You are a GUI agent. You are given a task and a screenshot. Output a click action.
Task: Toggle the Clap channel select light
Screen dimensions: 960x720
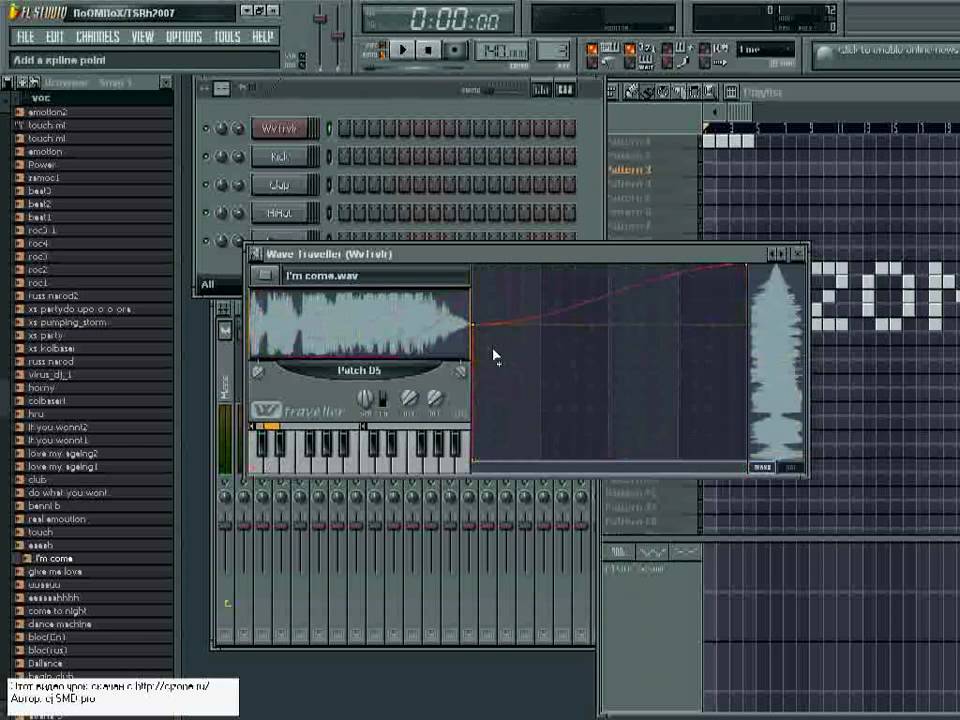329,185
